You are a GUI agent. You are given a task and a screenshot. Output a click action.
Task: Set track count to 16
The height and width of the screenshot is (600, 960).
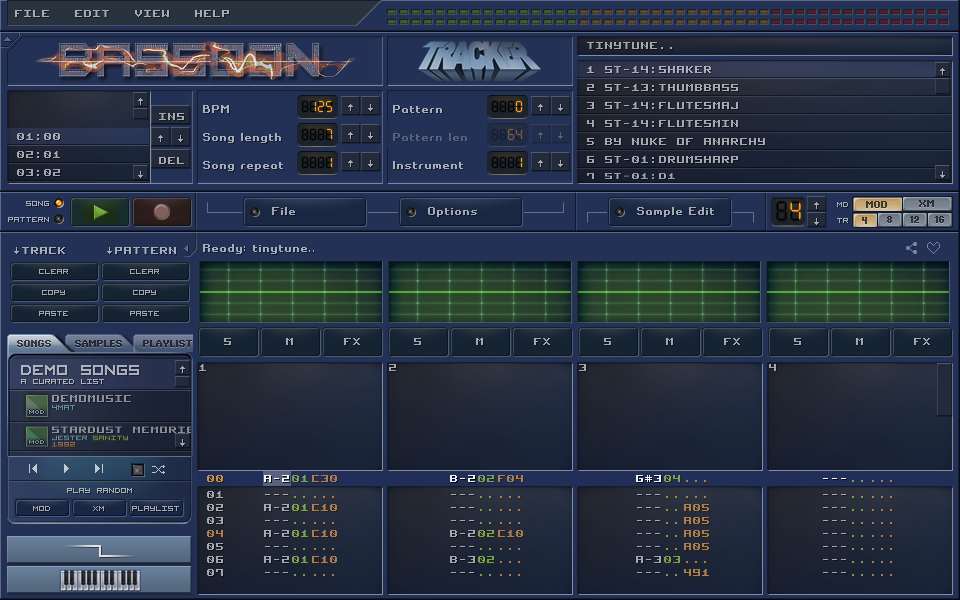939,220
